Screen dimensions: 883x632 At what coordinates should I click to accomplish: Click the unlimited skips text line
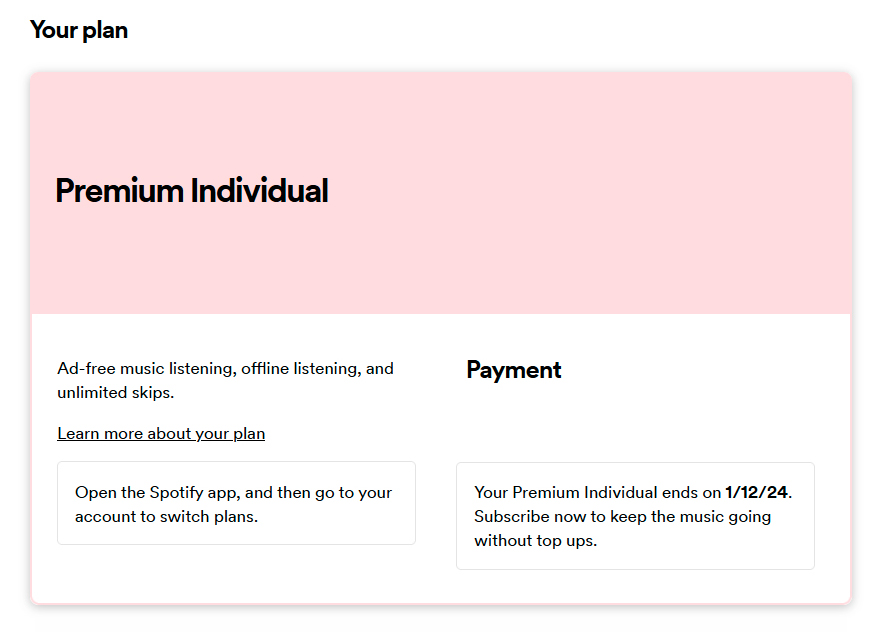click(x=115, y=393)
